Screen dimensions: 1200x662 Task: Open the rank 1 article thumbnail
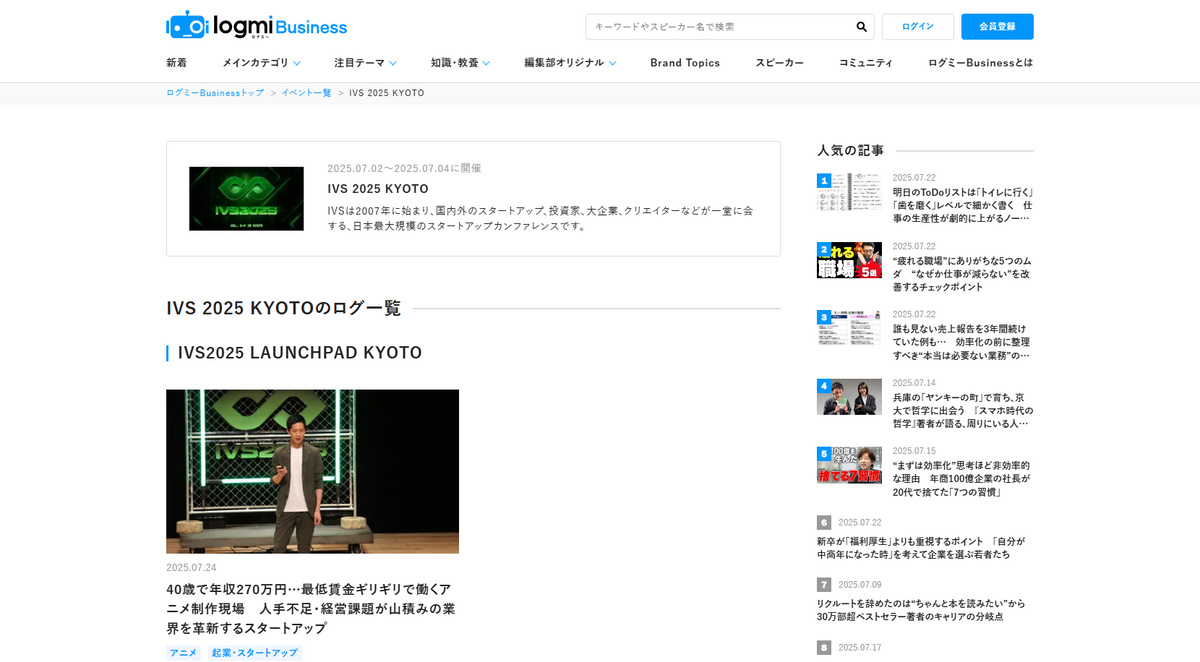[x=849, y=192]
